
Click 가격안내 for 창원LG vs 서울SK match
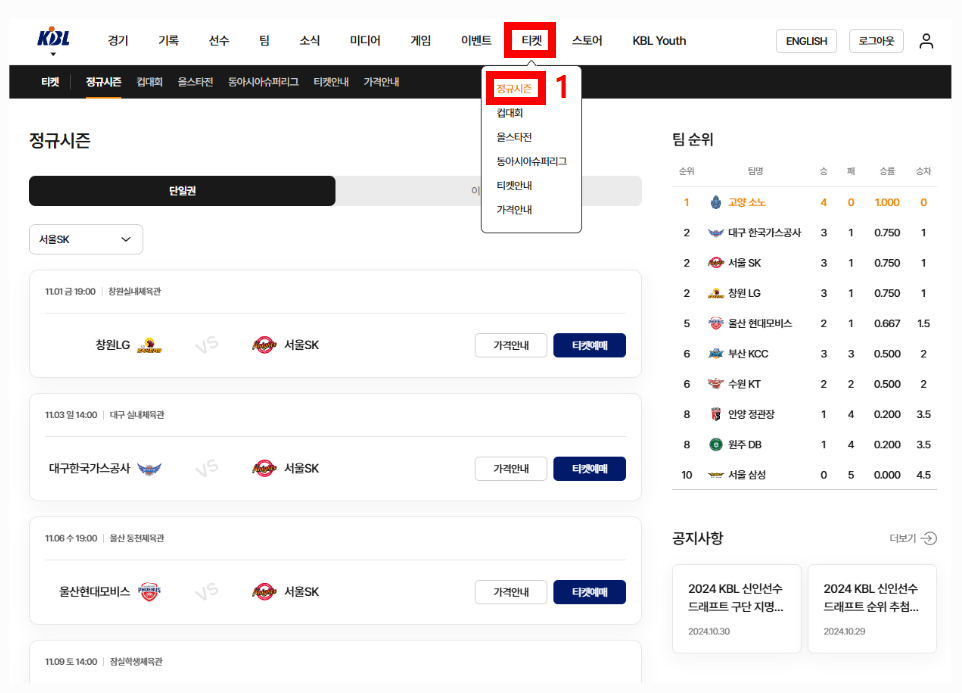511,345
